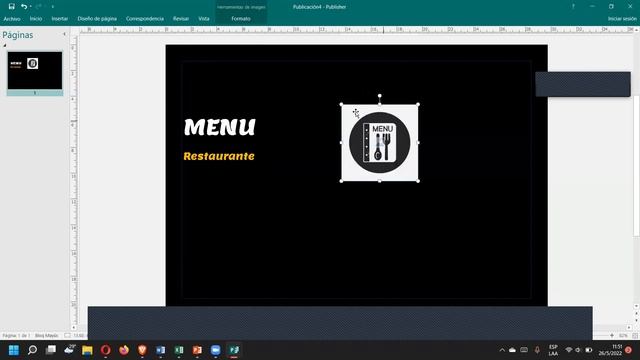Screen dimensions: 640x360
Task: Open File Explorer from the taskbar
Action: click(x=87, y=350)
